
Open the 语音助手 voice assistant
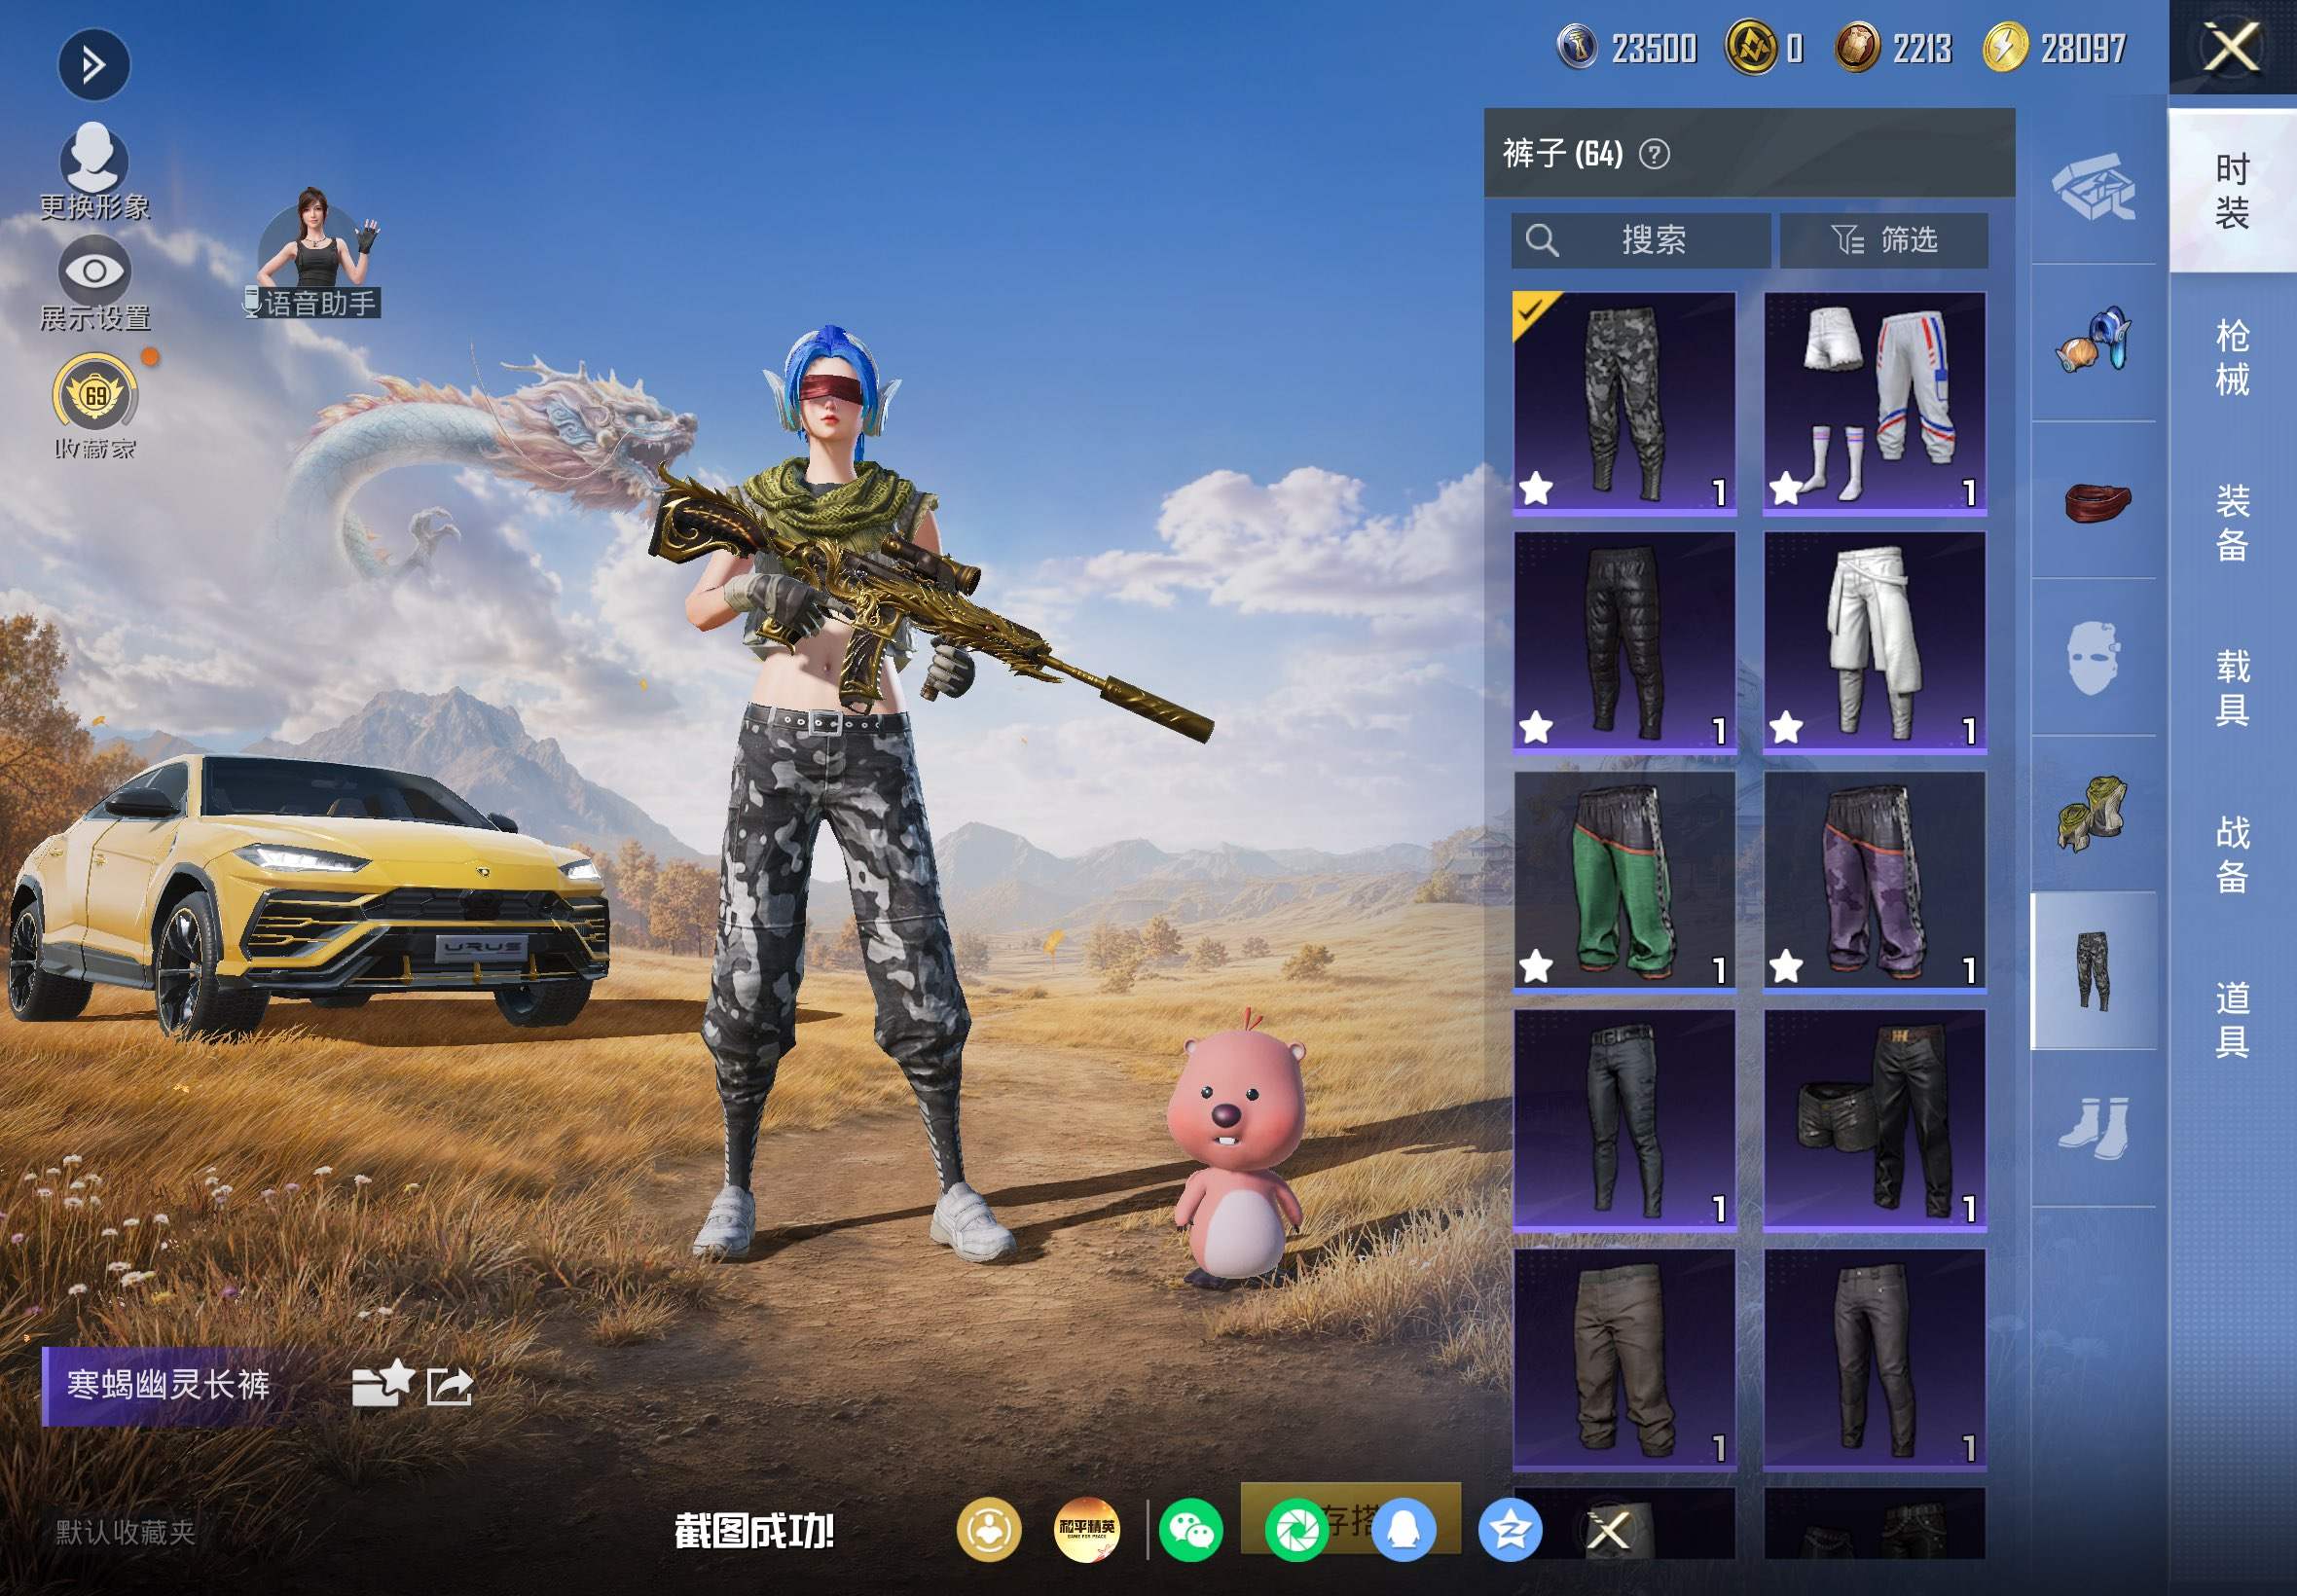[315, 255]
